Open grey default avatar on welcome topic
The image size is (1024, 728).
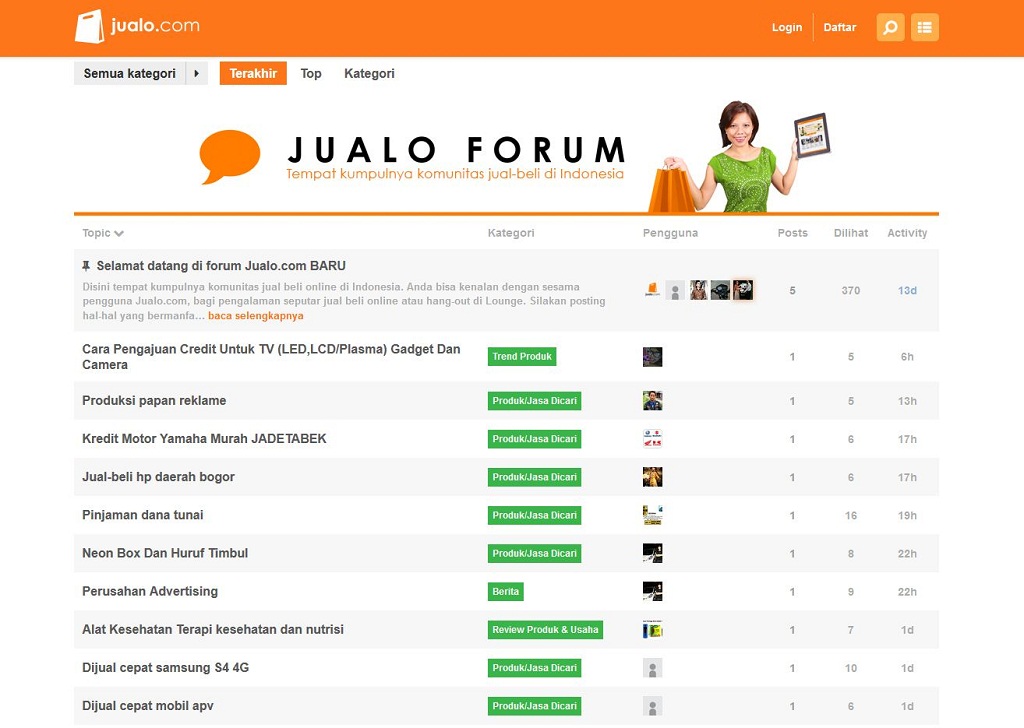675,290
